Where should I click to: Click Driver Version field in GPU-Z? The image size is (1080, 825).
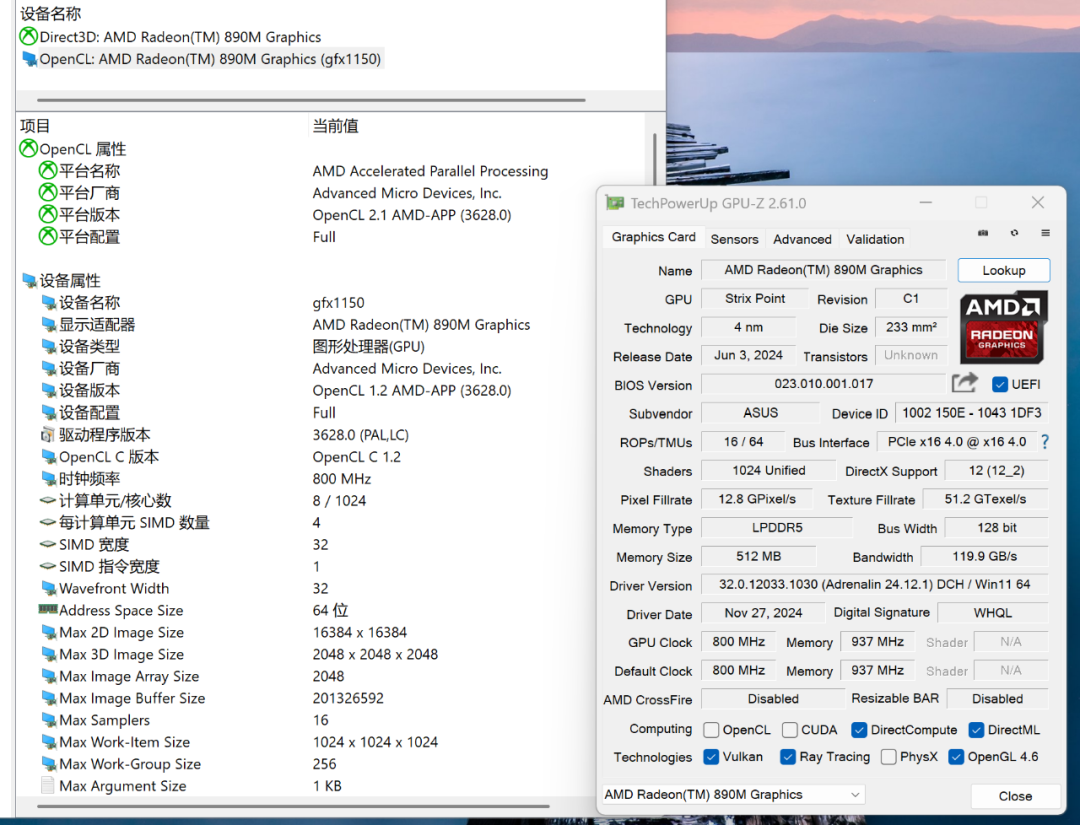point(875,585)
